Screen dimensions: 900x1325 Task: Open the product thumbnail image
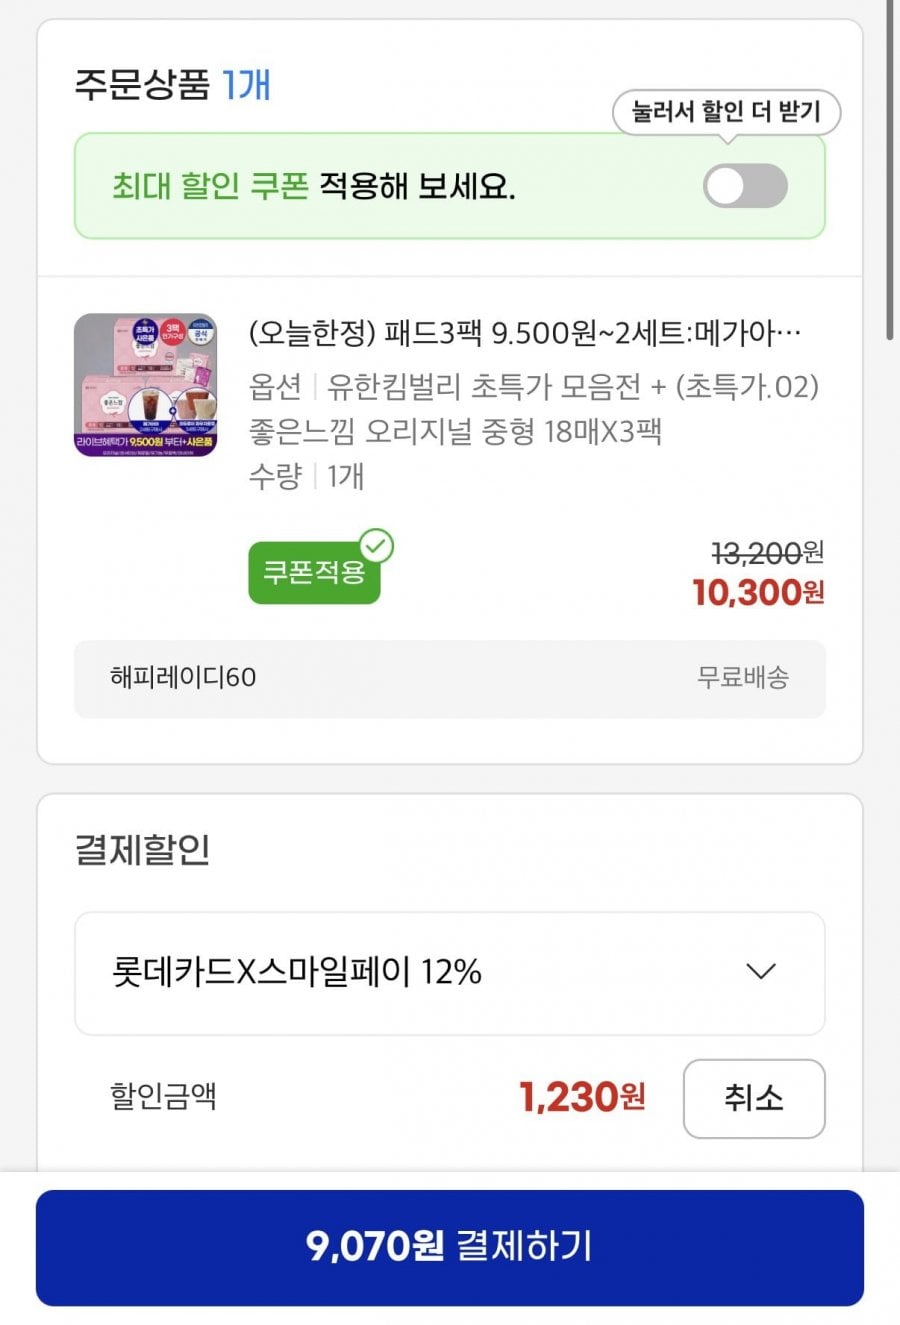(x=146, y=385)
